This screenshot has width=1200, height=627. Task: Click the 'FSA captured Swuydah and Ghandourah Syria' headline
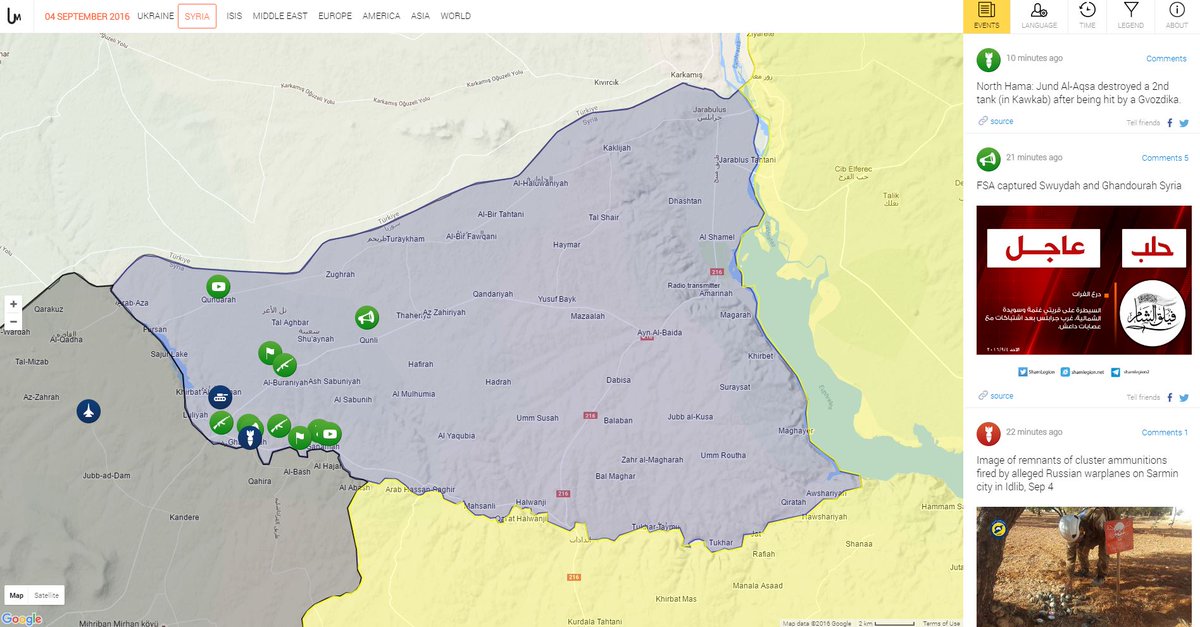point(1079,186)
